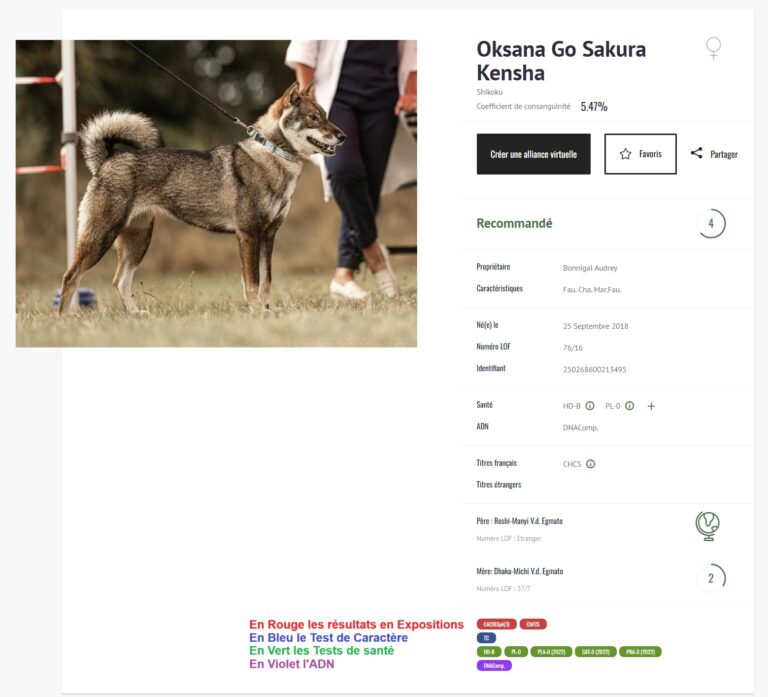Open father Roshi-Manyi V.d. Egmato link

pyautogui.click(x=520, y=521)
